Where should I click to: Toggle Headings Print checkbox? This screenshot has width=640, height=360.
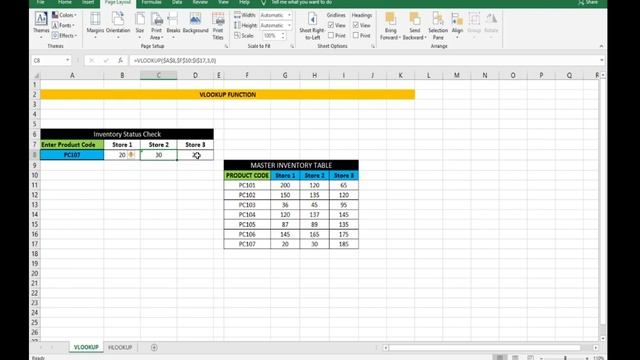click(356, 36)
